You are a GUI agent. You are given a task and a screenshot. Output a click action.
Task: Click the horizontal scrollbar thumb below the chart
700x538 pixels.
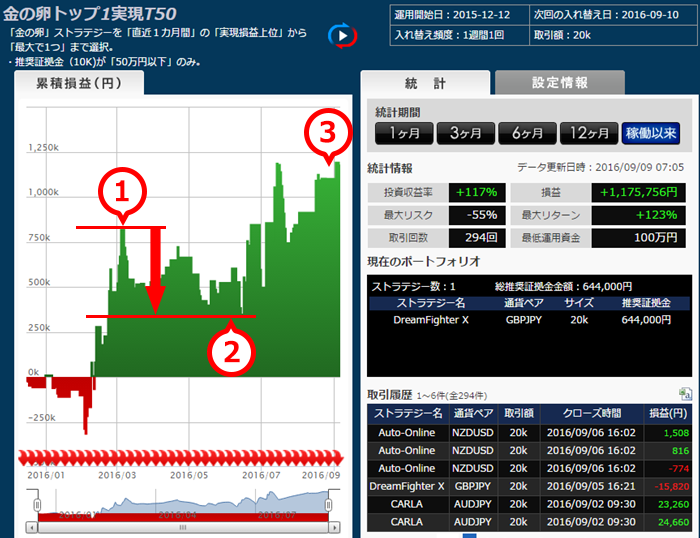[x=182, y=527]
